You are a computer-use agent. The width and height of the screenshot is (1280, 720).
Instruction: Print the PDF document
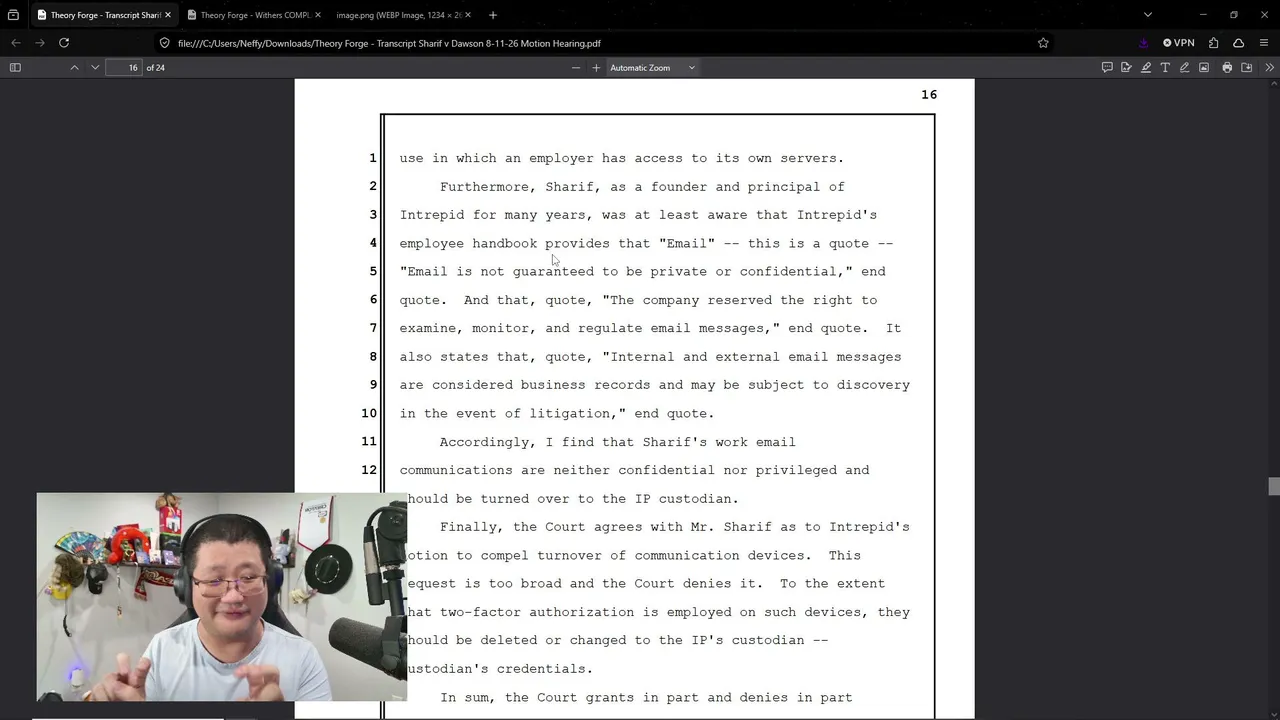pos(1227,67)
